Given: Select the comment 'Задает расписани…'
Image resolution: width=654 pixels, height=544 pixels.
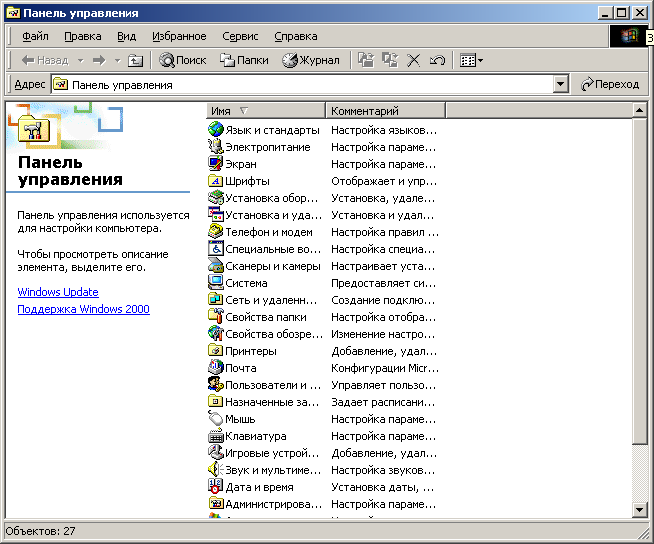Looking at the screenshot, I should point(383,402).
